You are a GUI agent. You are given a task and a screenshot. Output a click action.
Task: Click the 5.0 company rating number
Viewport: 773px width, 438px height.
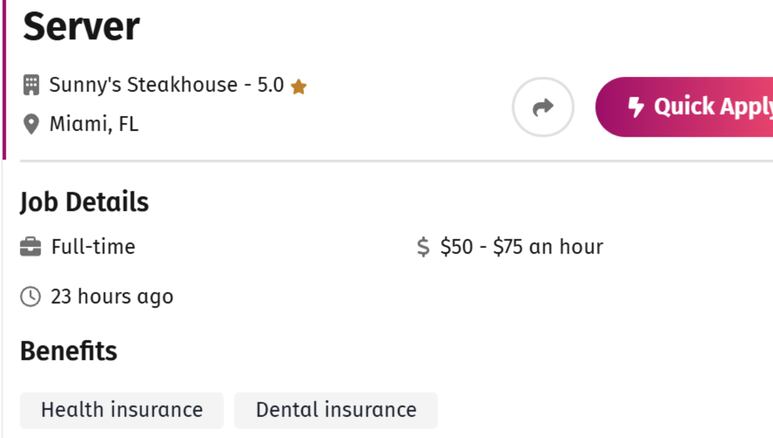[x=271, y=85]
